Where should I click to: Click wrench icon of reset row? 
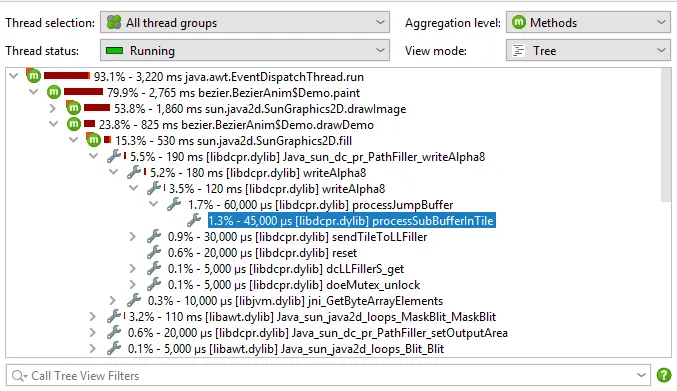tap(154, 252)
